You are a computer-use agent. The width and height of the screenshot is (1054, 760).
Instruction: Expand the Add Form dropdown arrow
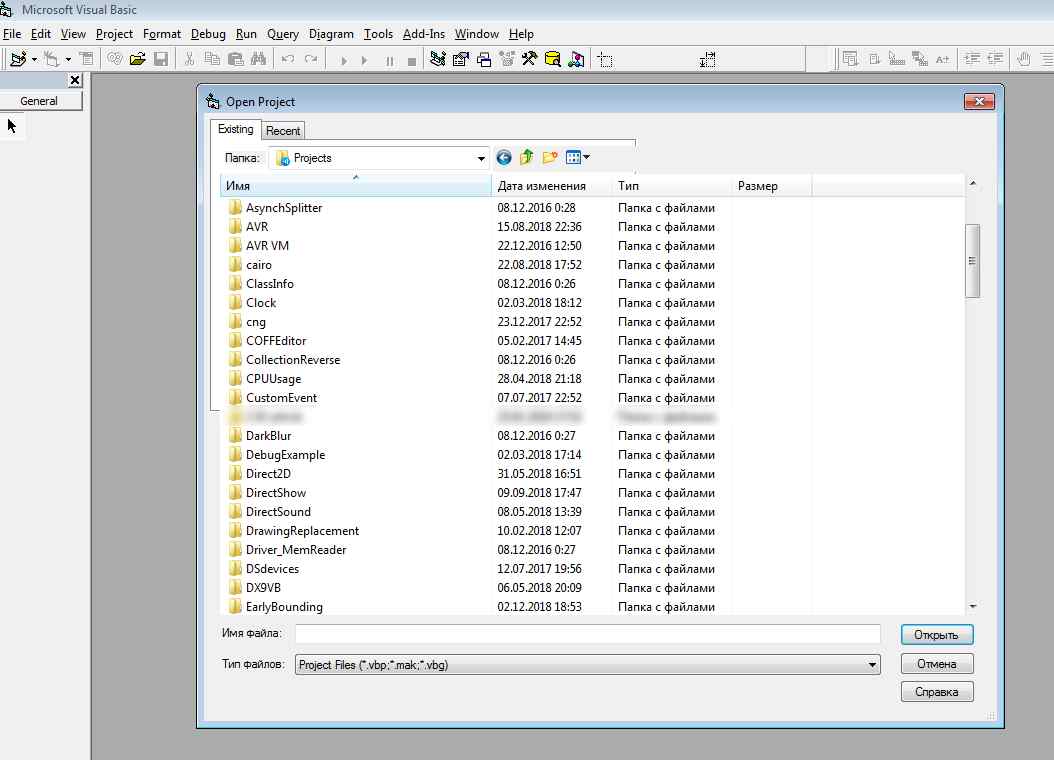(68, 60)
